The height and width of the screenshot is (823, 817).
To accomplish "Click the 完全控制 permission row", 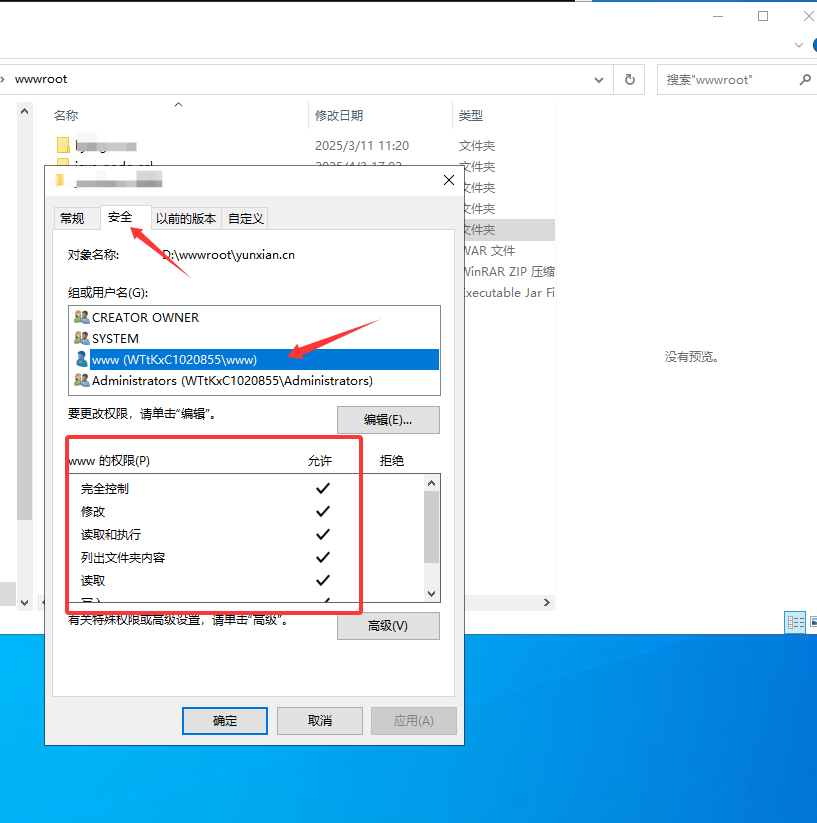I will [246, 489].
